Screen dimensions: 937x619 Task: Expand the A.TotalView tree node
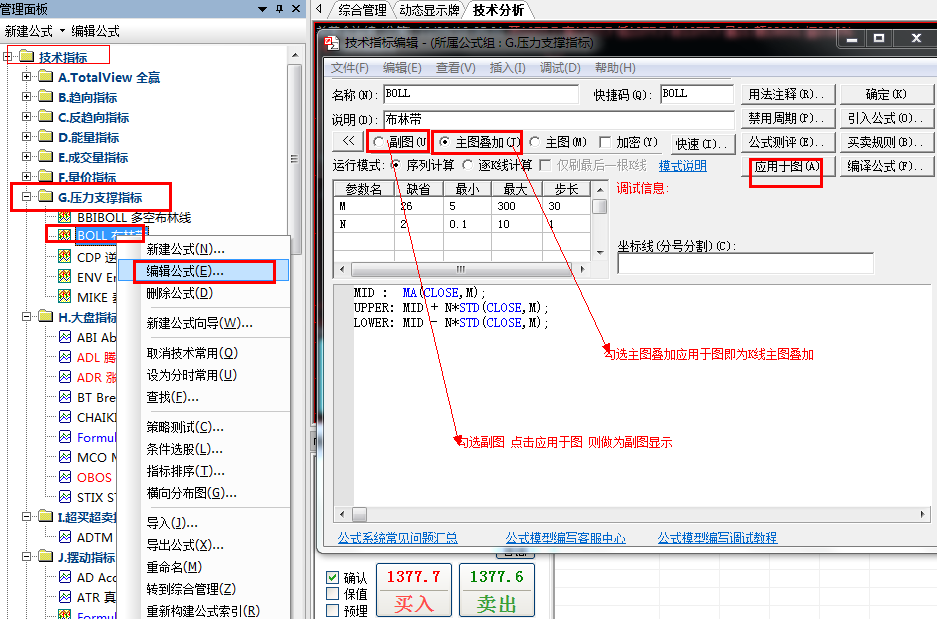pyautogui.click(x=26, y=76)
